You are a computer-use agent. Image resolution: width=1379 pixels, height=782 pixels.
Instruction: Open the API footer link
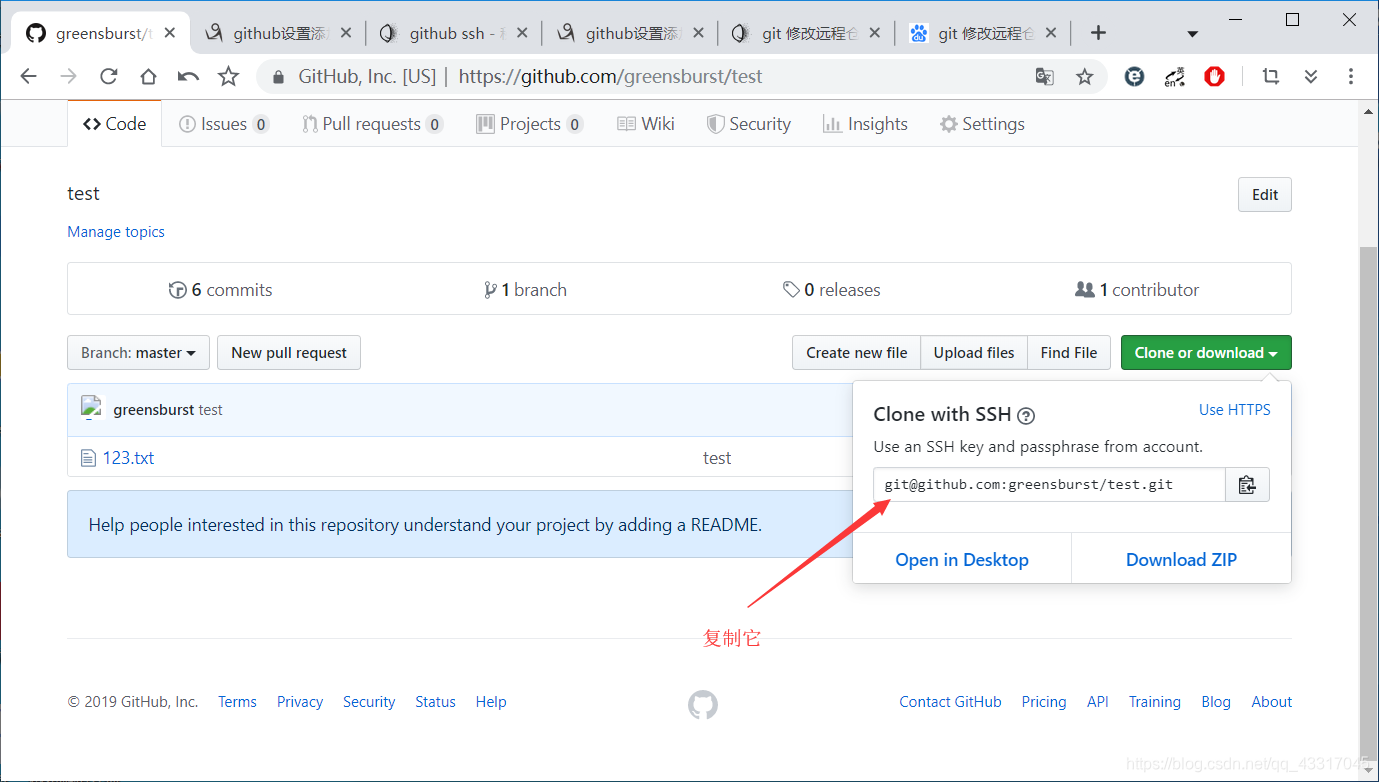pos(1098,702)
